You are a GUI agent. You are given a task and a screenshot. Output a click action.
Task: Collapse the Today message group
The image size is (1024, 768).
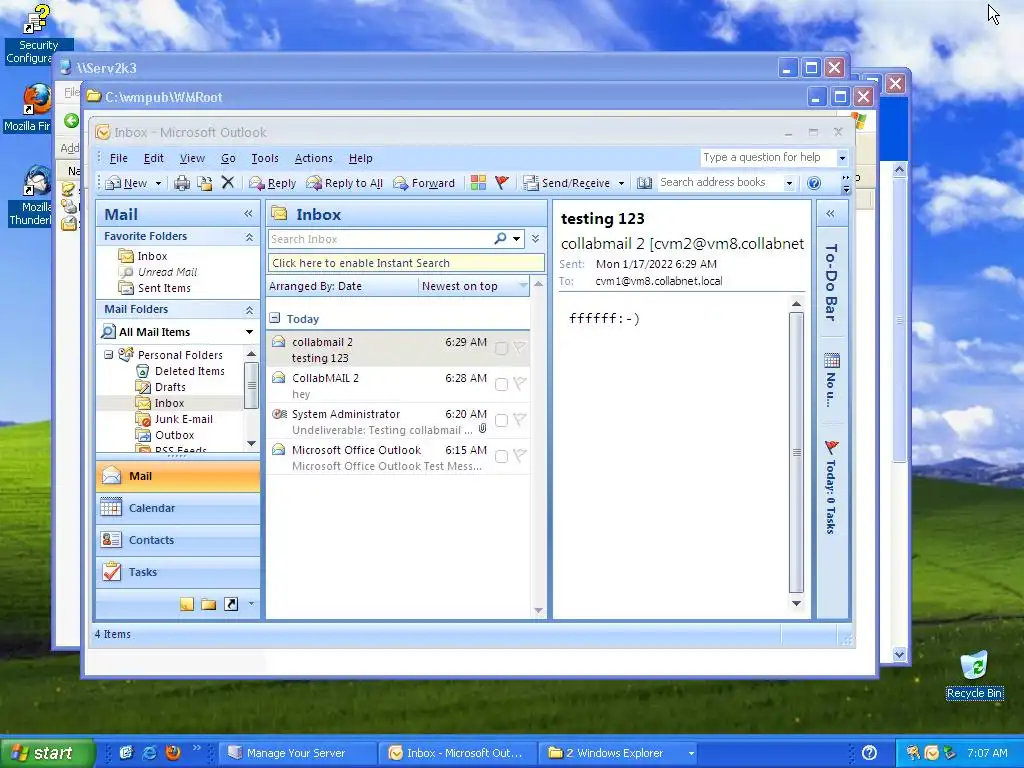(275, 318)
